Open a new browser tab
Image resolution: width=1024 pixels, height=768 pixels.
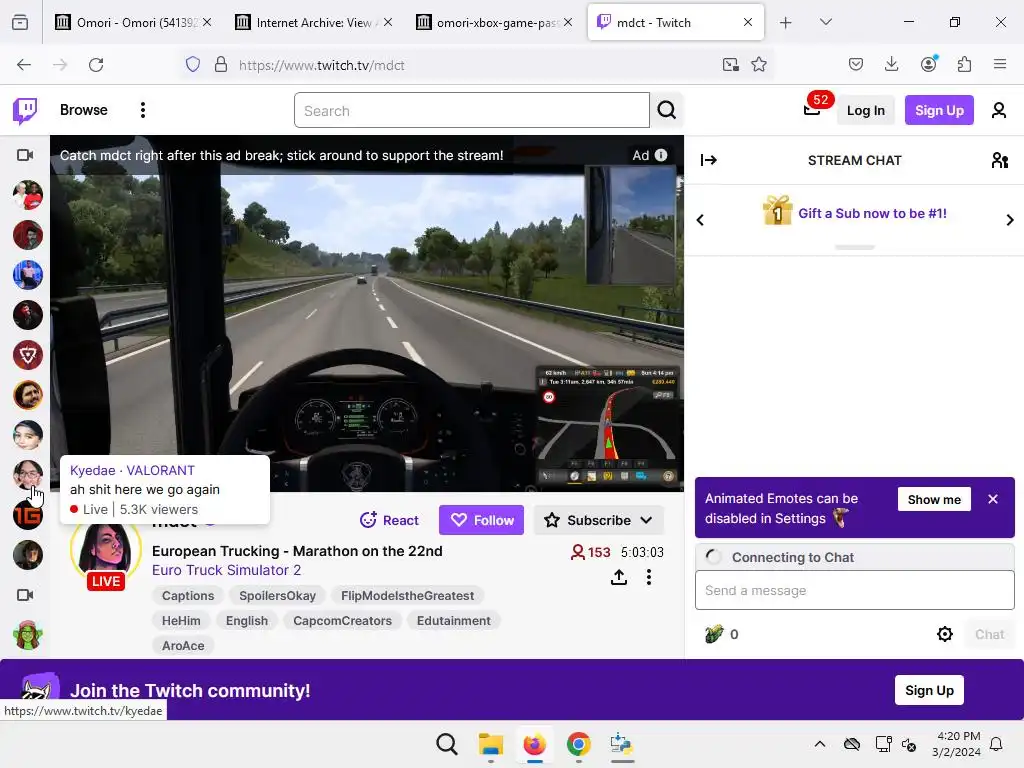click(x=786, y=23)
